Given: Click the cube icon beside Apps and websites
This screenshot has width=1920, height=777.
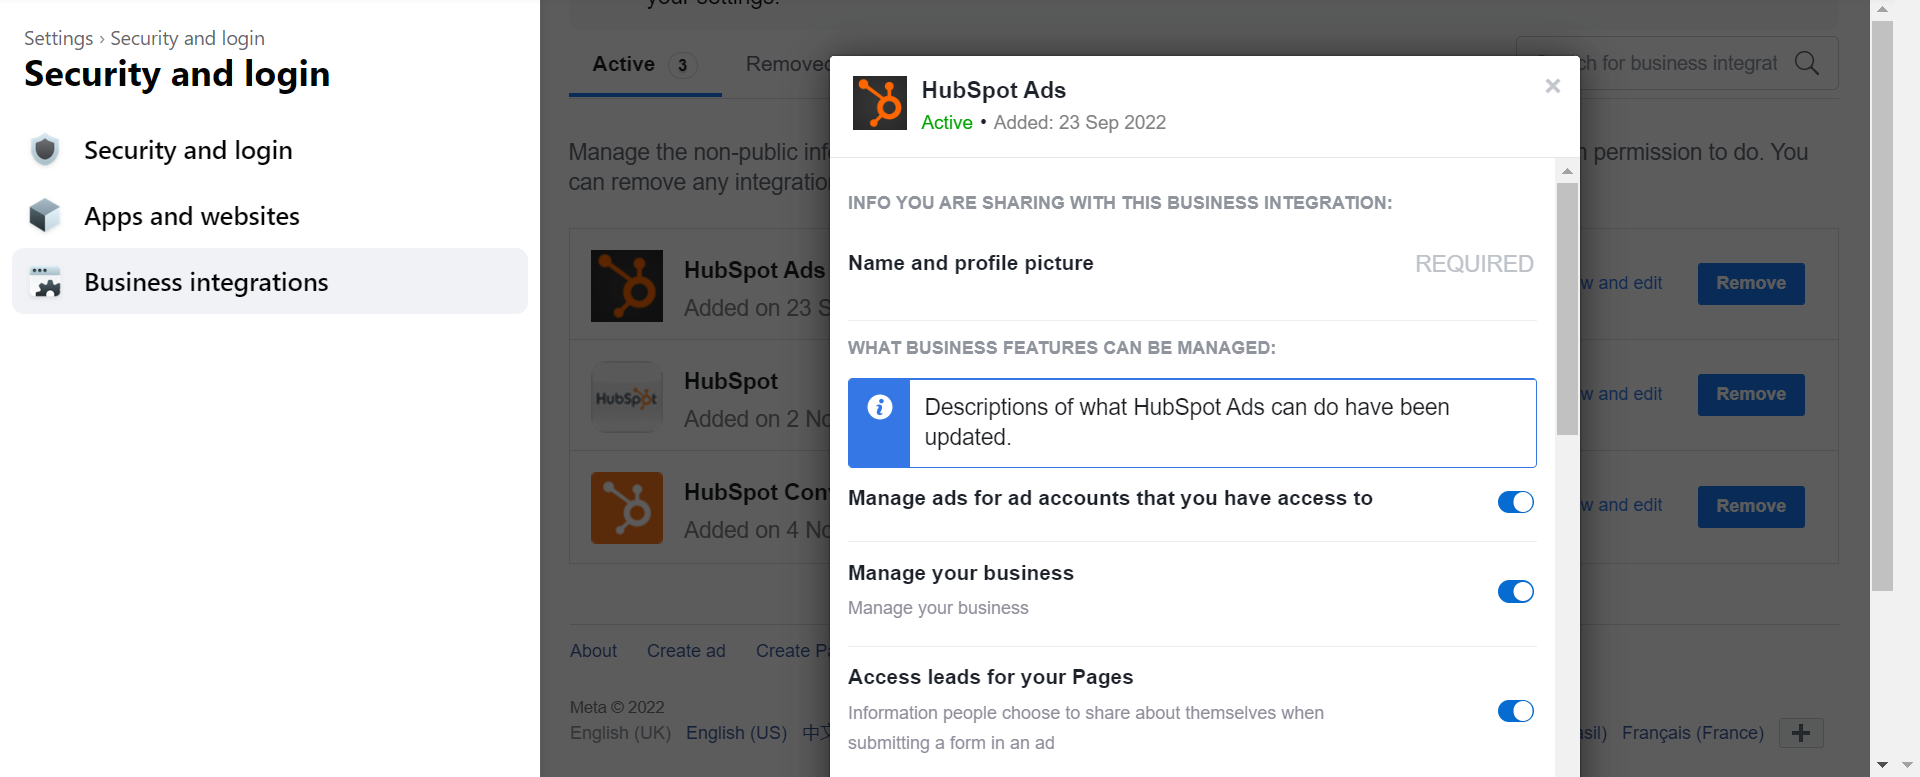Looking at the screenshot, I should [45, 216].
